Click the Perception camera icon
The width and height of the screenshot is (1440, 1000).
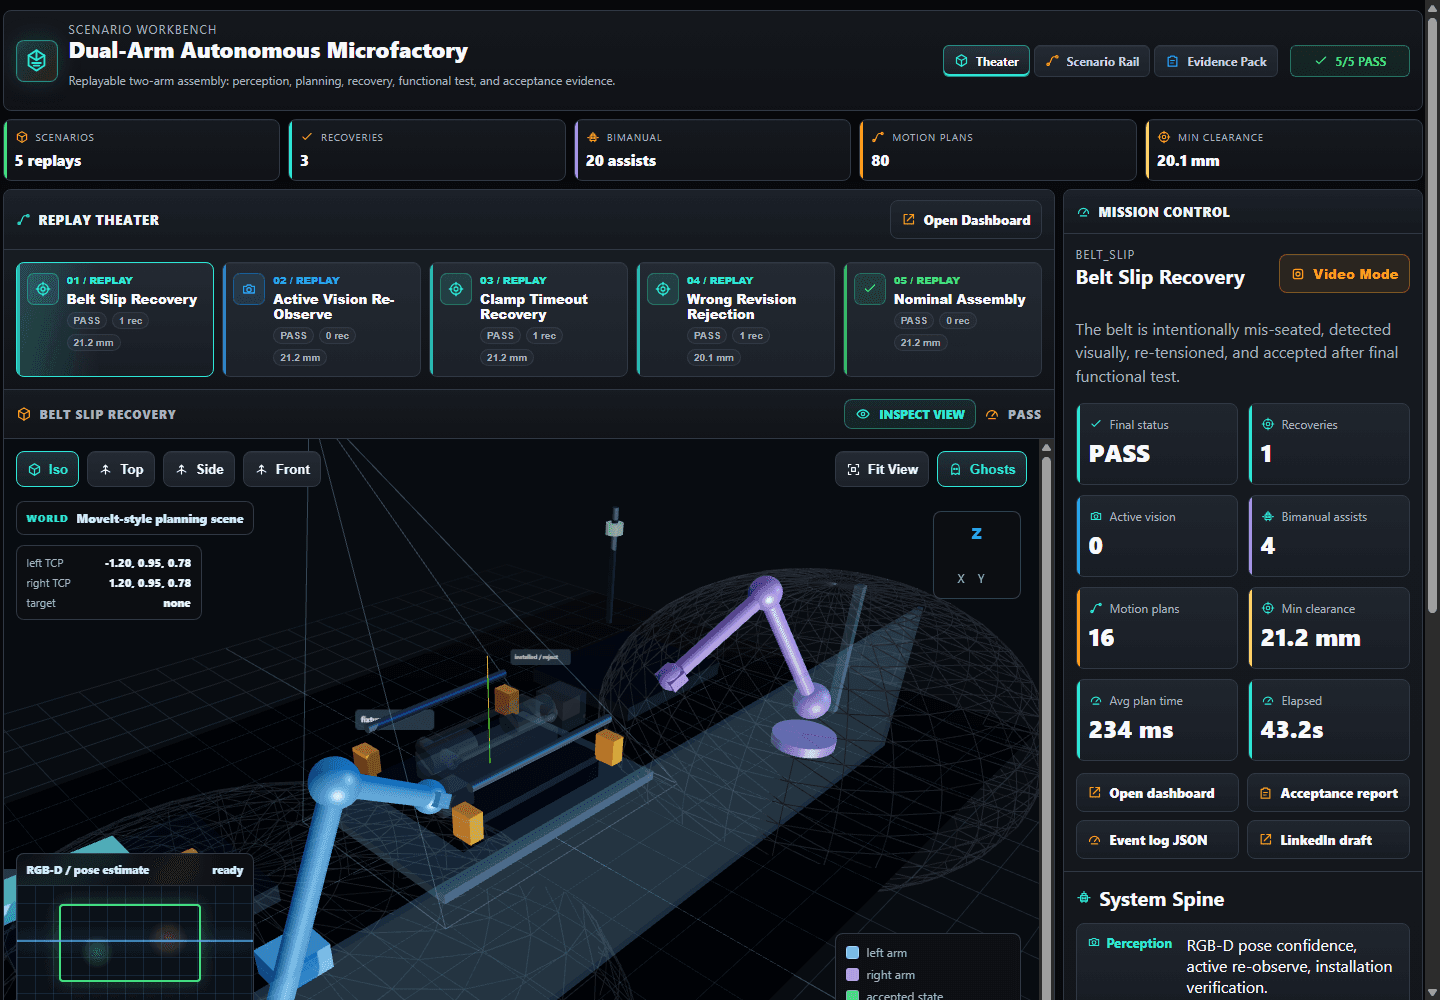[1094, 943]
